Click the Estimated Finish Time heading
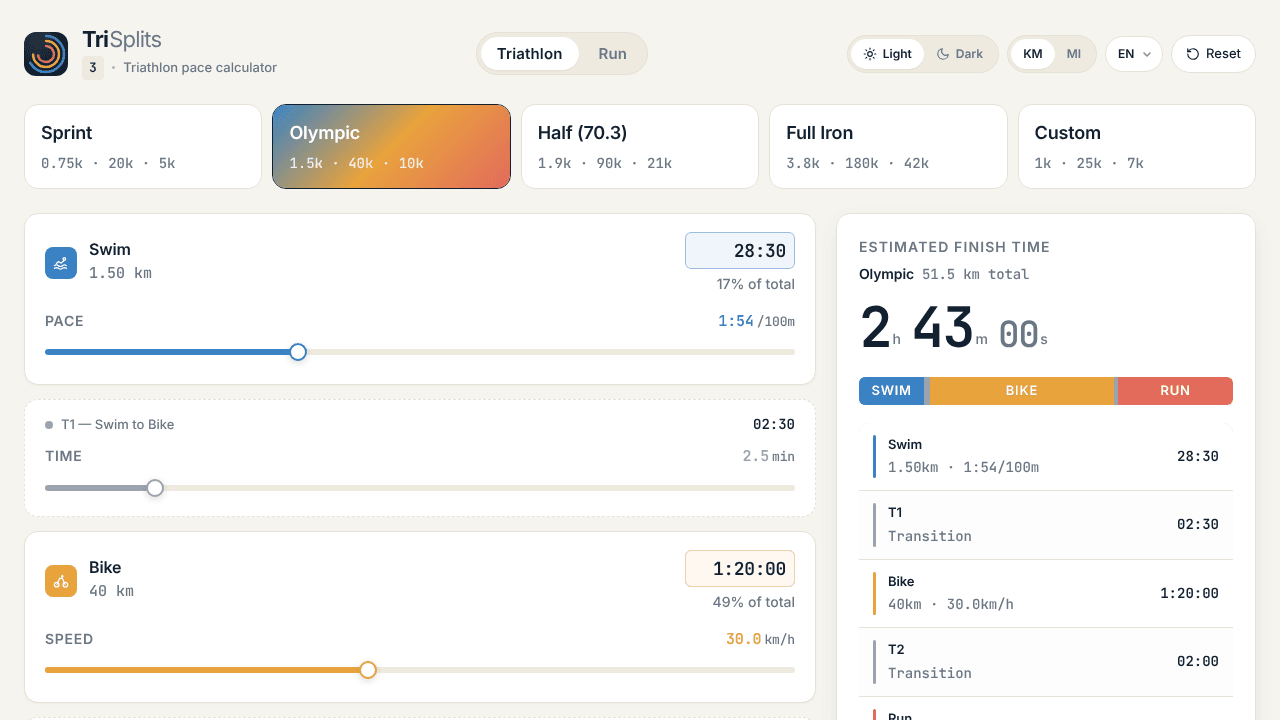Screen dimensions: 1280x720 coord(955,247)
